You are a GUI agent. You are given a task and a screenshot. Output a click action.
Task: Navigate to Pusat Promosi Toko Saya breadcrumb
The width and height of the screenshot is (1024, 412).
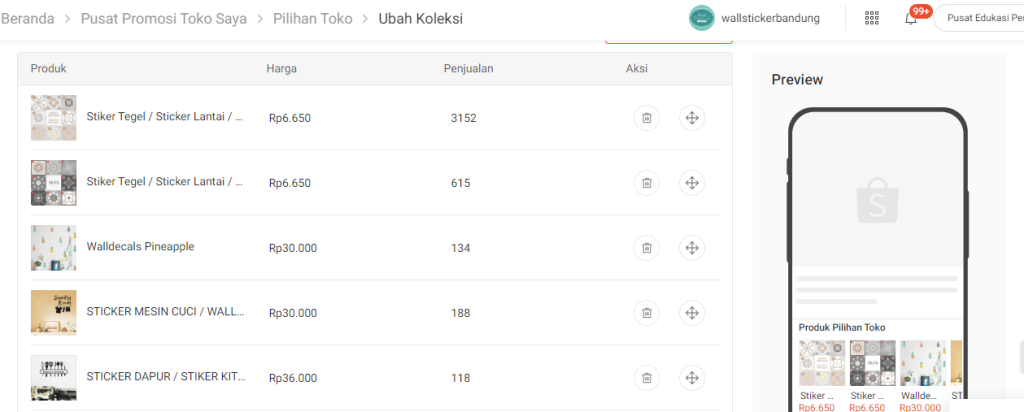(165, 18)
